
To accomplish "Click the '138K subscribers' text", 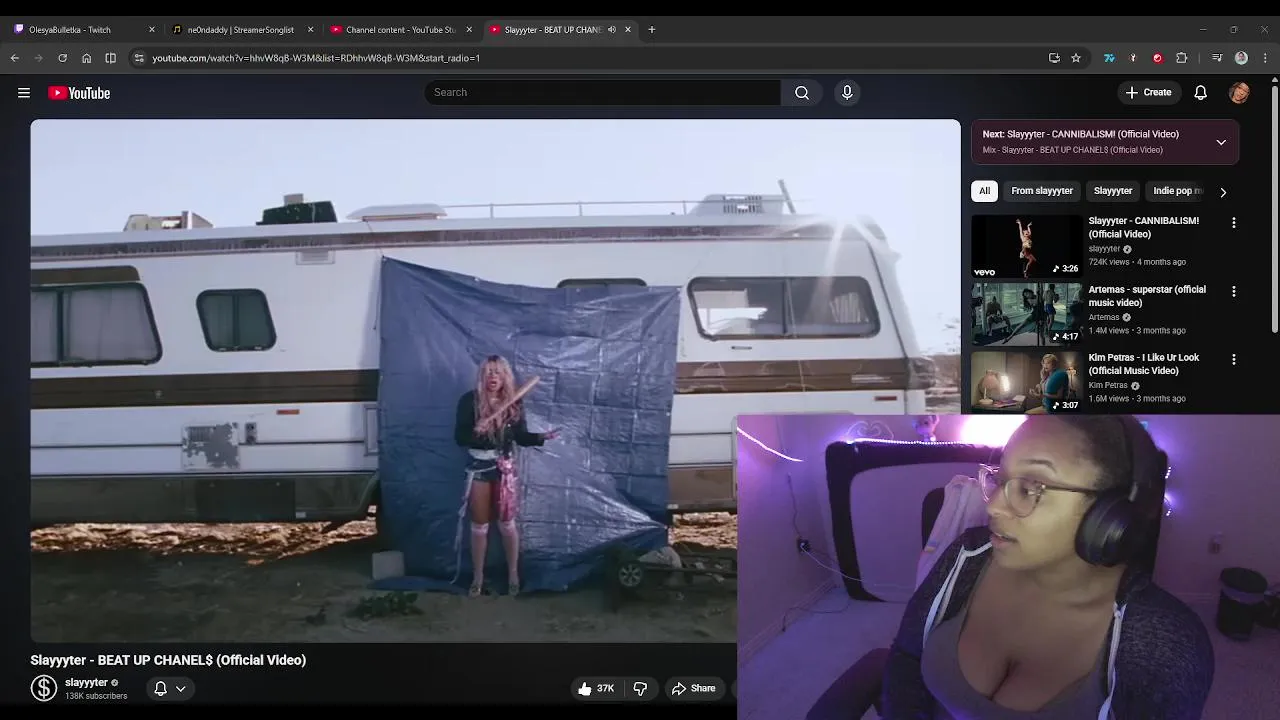I will [x=96, y=696].
